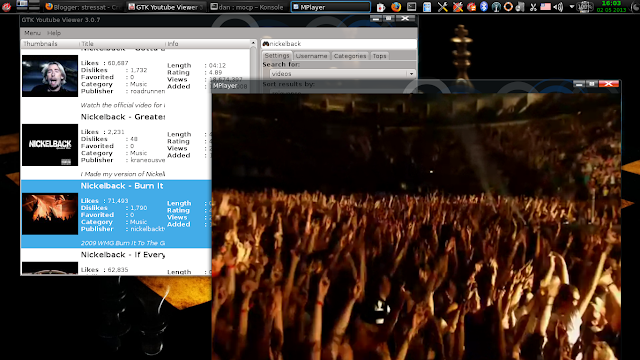This screenshot has width=640, height=360.
Task: Switch to the Categories tab
Action: point(350,56)
